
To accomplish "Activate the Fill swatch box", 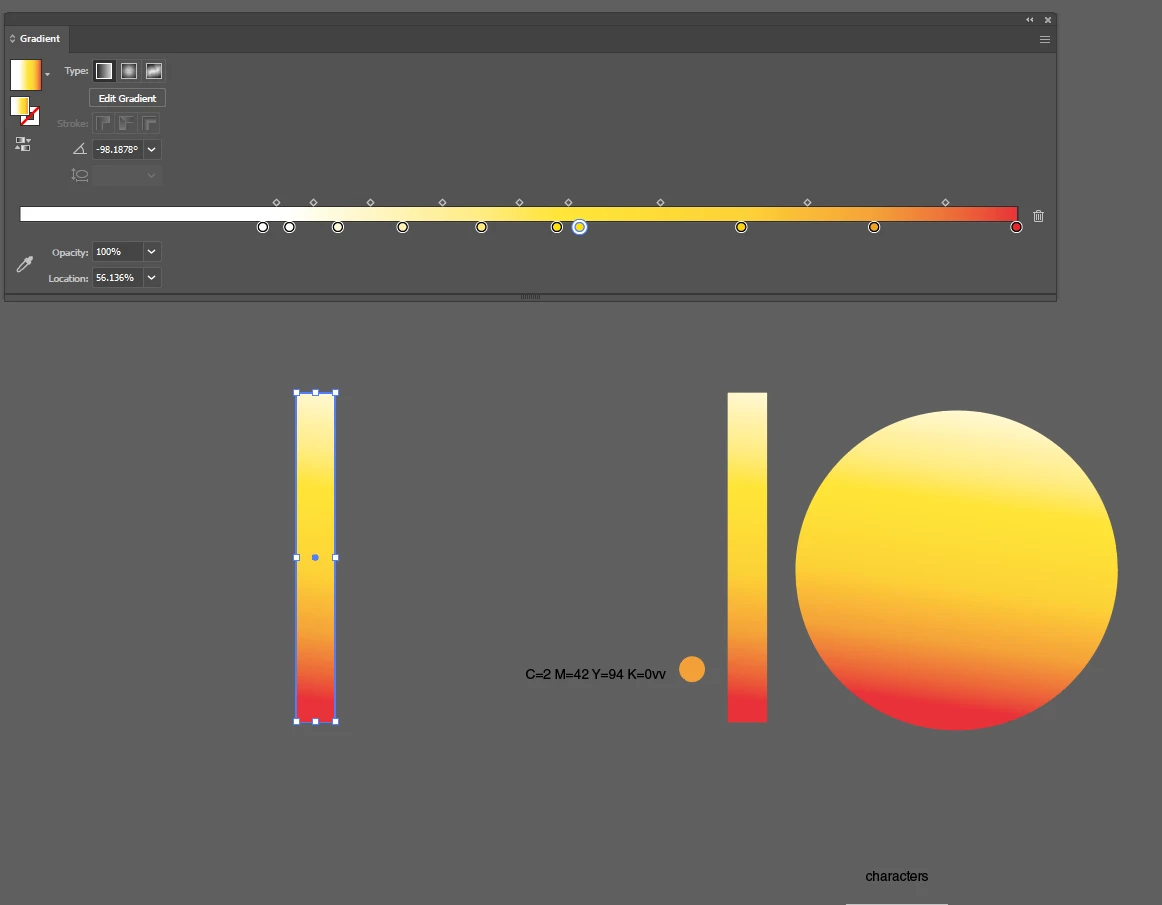I will pyautogui.click(x=20, y=106).
